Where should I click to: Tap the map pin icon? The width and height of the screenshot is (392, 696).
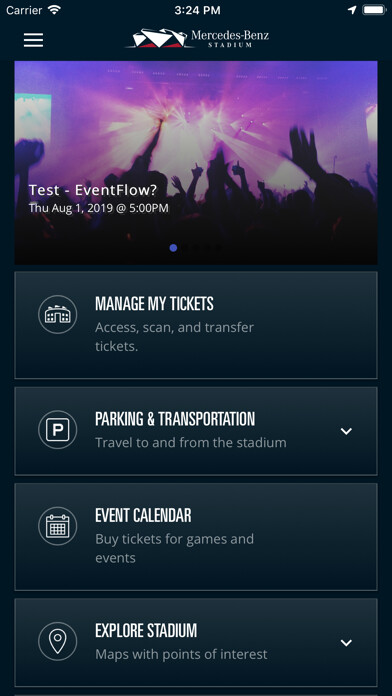pyautogui.click(x=58, y=641)
